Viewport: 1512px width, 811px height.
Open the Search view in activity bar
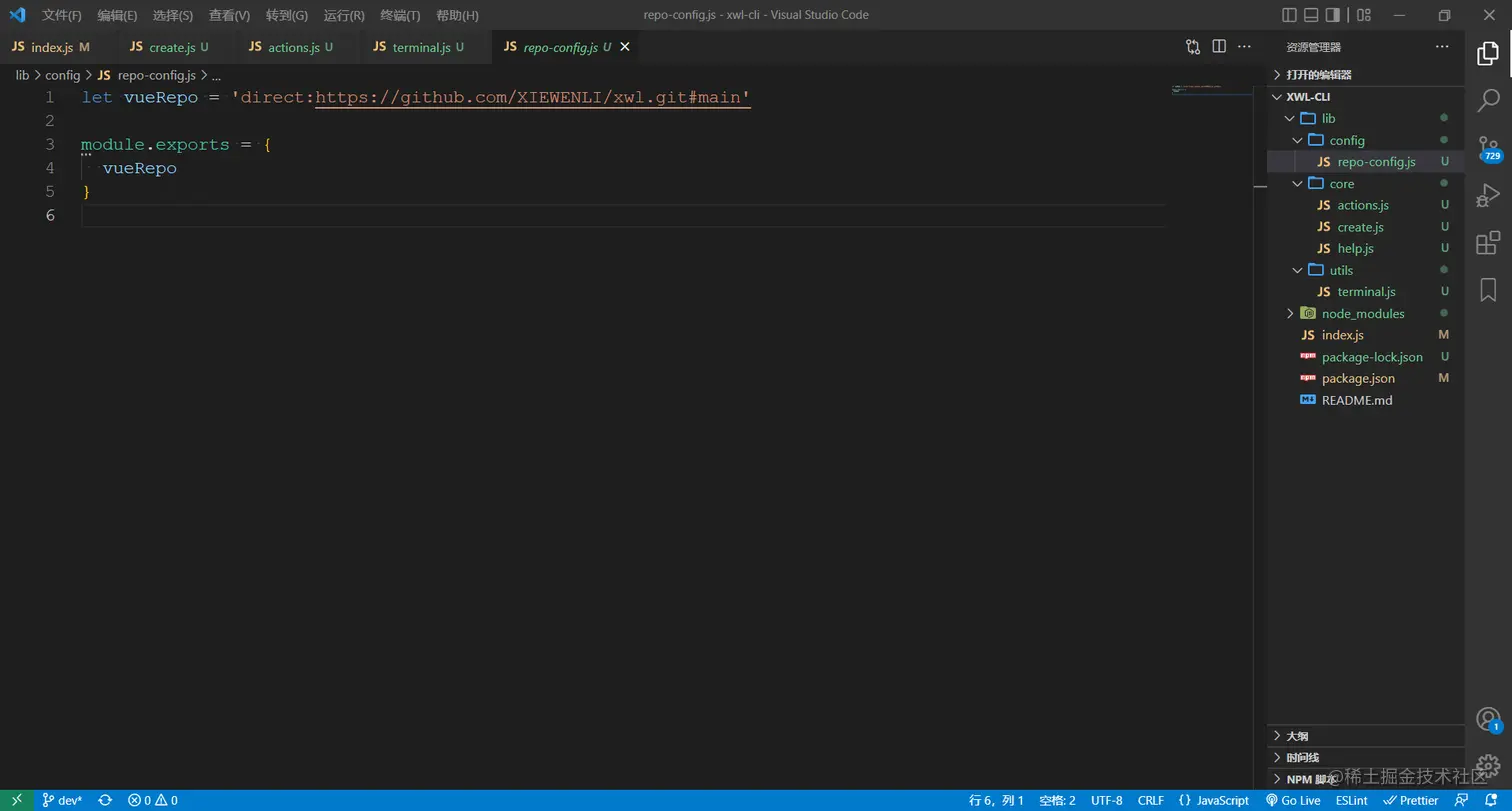tap(1488, 99)
